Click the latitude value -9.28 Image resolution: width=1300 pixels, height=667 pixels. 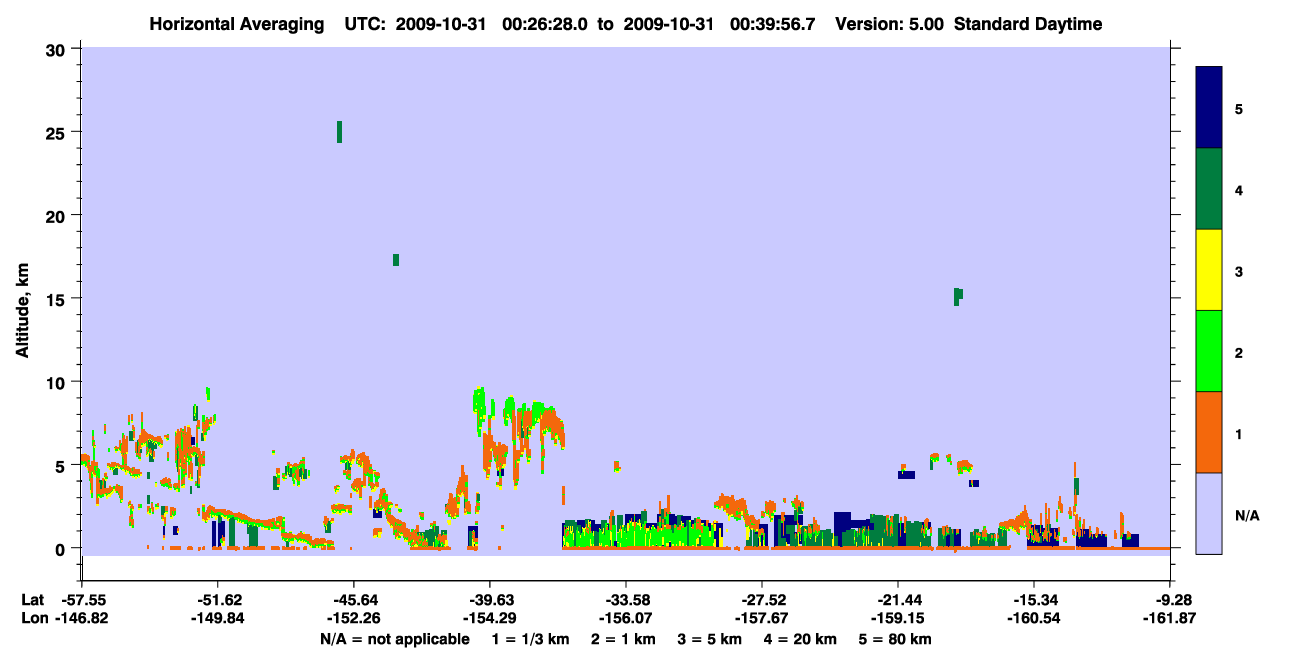point(1173,600)
